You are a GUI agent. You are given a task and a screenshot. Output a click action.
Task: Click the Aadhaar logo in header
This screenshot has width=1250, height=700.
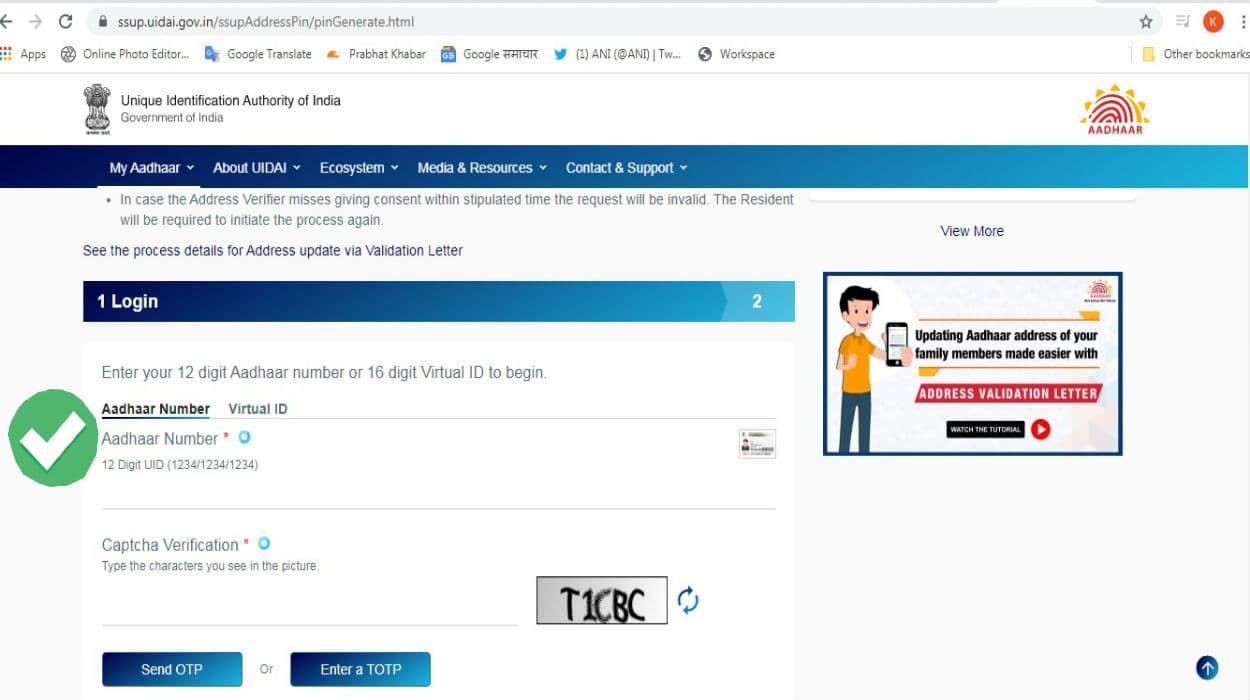click(x=1114, y=110)
